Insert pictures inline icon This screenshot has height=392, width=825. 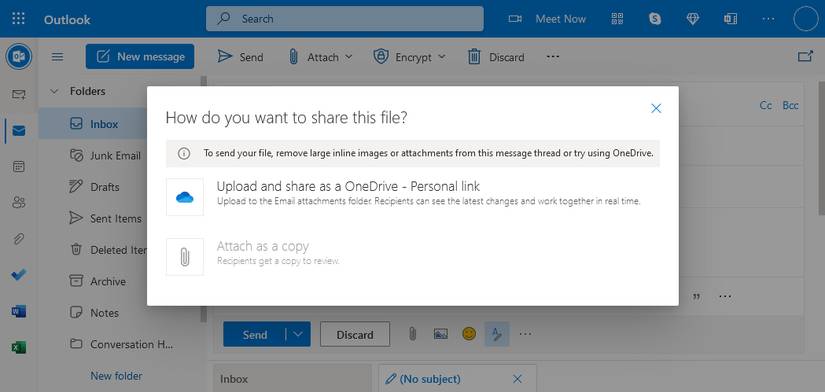[x=440, y=334]
